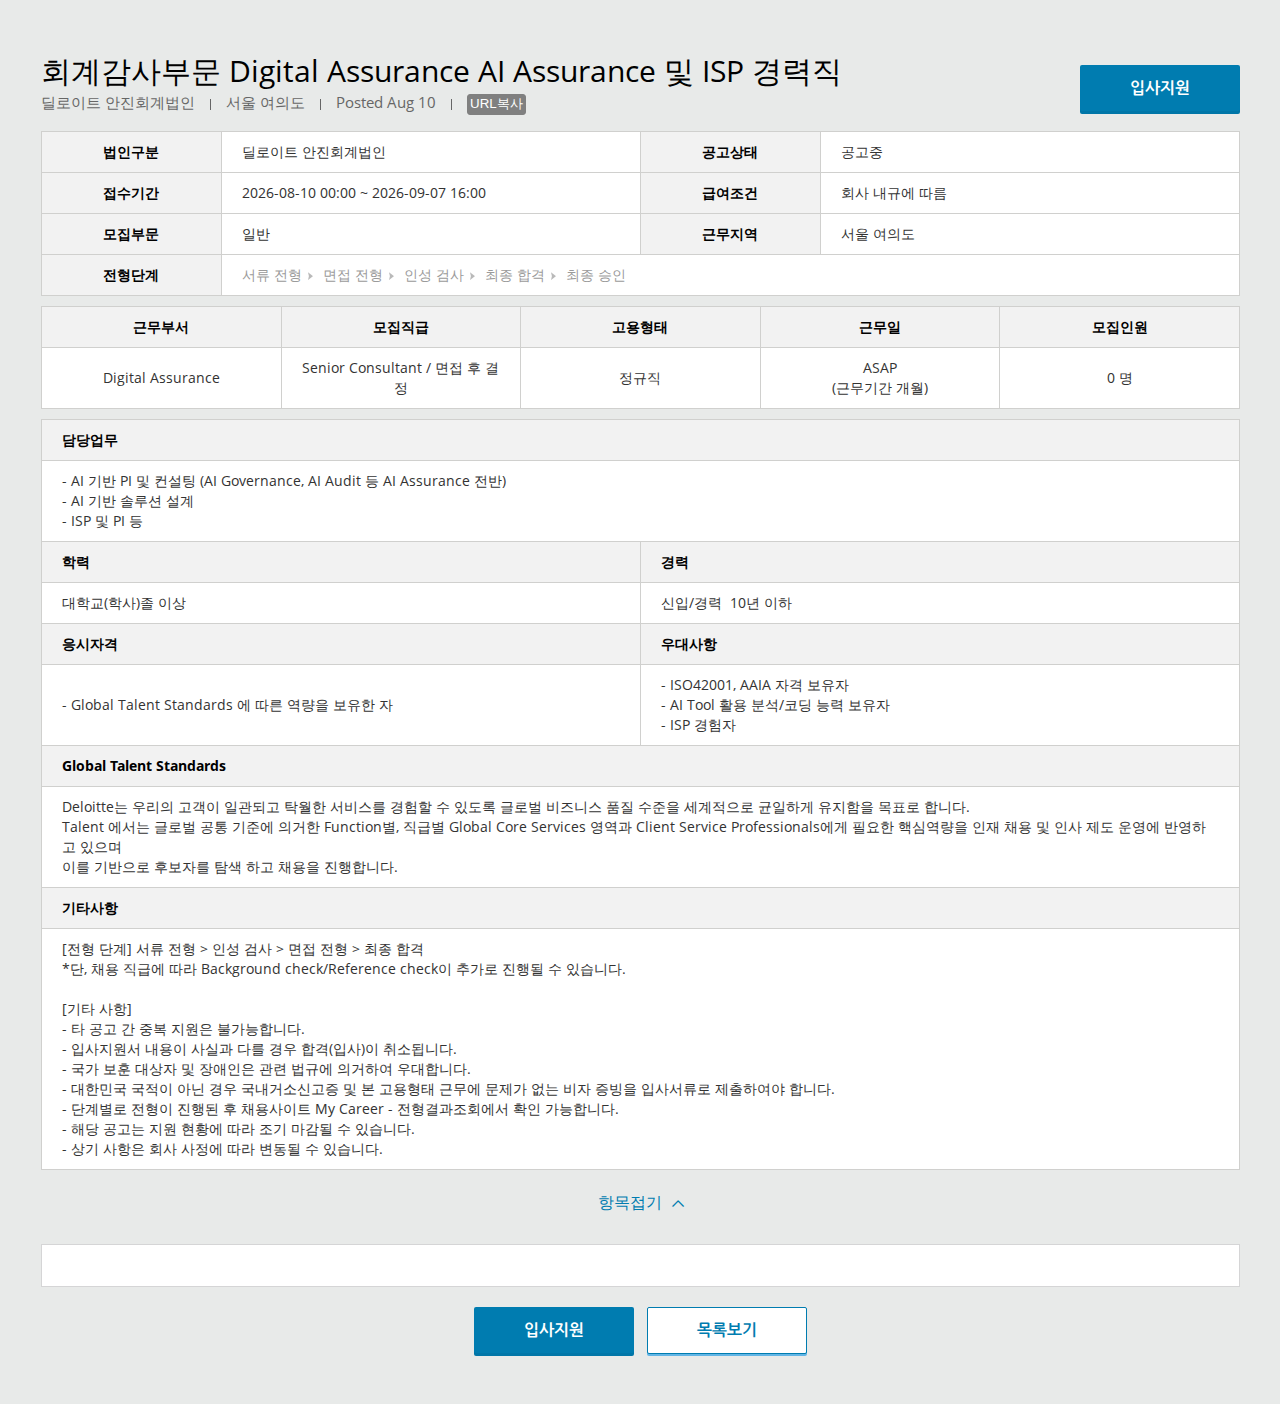Image resolution: width=1280 pixels, height=1404 pixels.
Task: Click the Senior Consultant position cell
Action: 401,378
